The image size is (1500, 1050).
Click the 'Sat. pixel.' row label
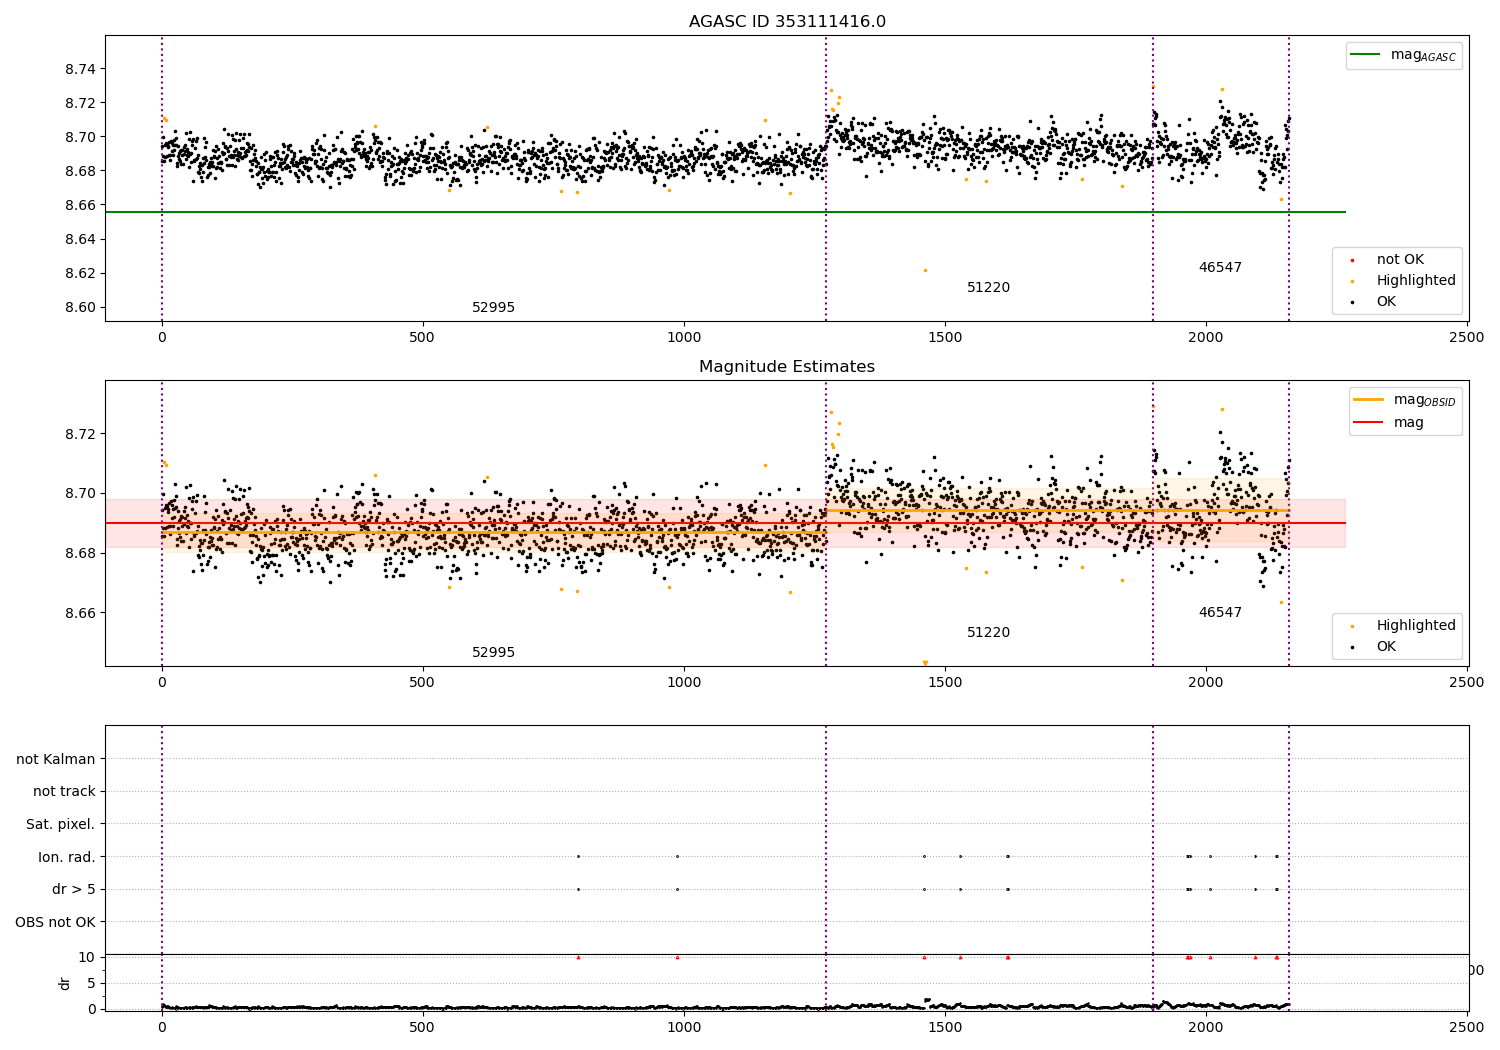61,825
